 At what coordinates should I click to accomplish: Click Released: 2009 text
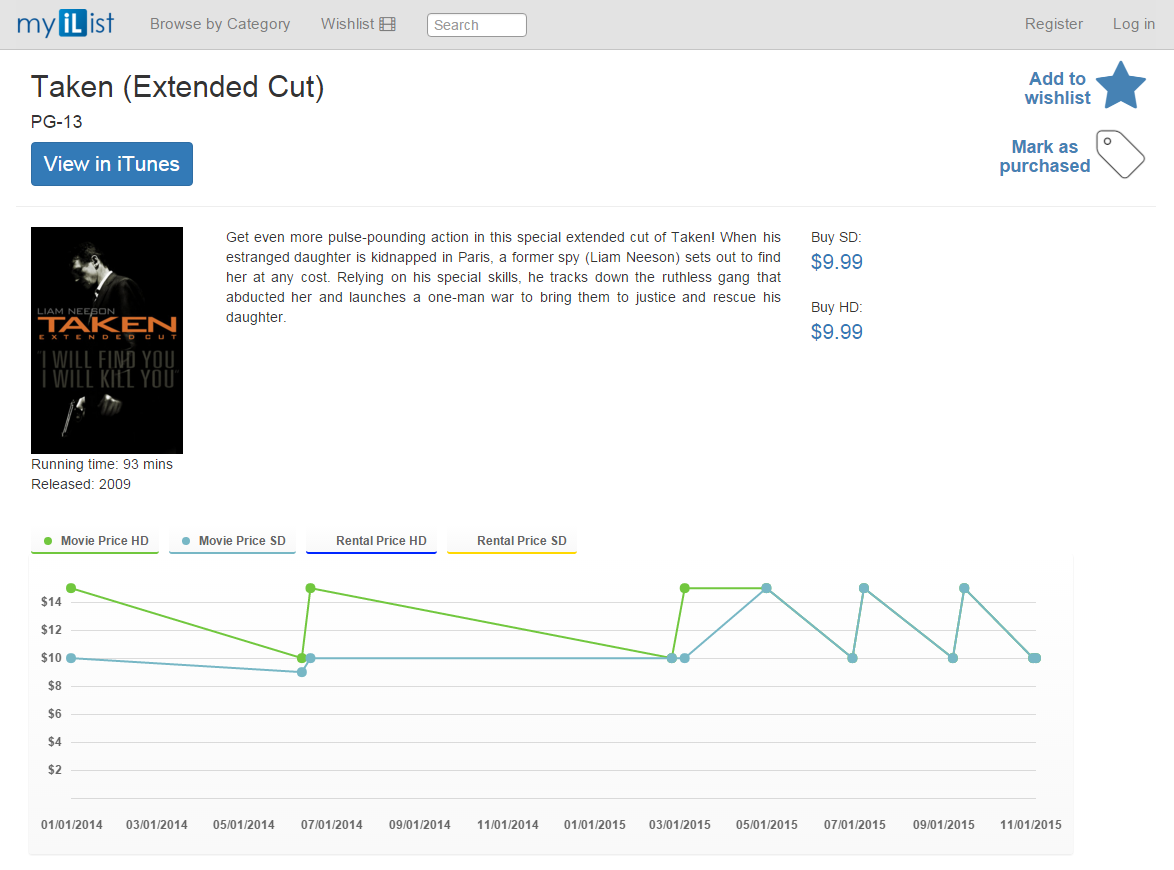(81, 484)
